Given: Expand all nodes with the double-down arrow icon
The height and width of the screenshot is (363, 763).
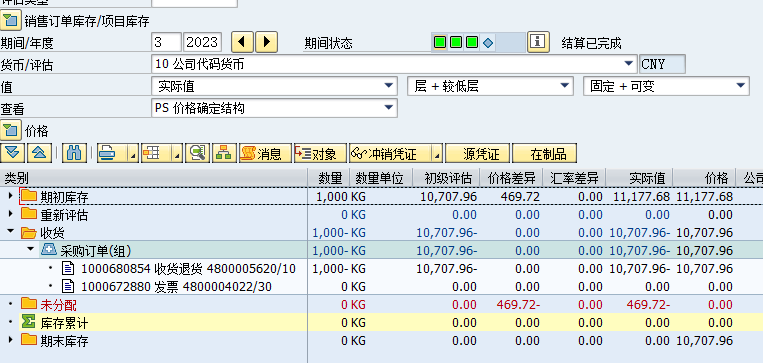Looking at the screenshot, I should (x=13, y=153).
